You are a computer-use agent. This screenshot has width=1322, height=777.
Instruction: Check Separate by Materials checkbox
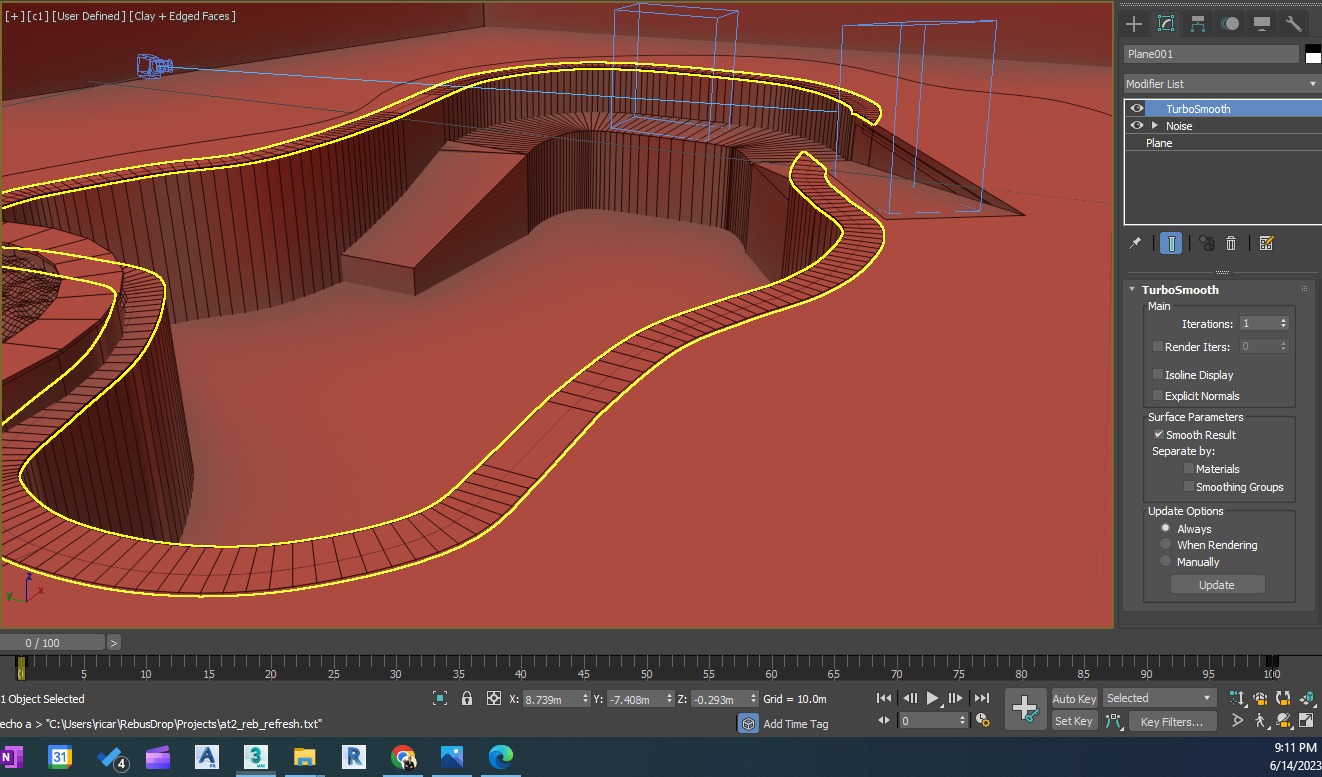(1189, 469)
